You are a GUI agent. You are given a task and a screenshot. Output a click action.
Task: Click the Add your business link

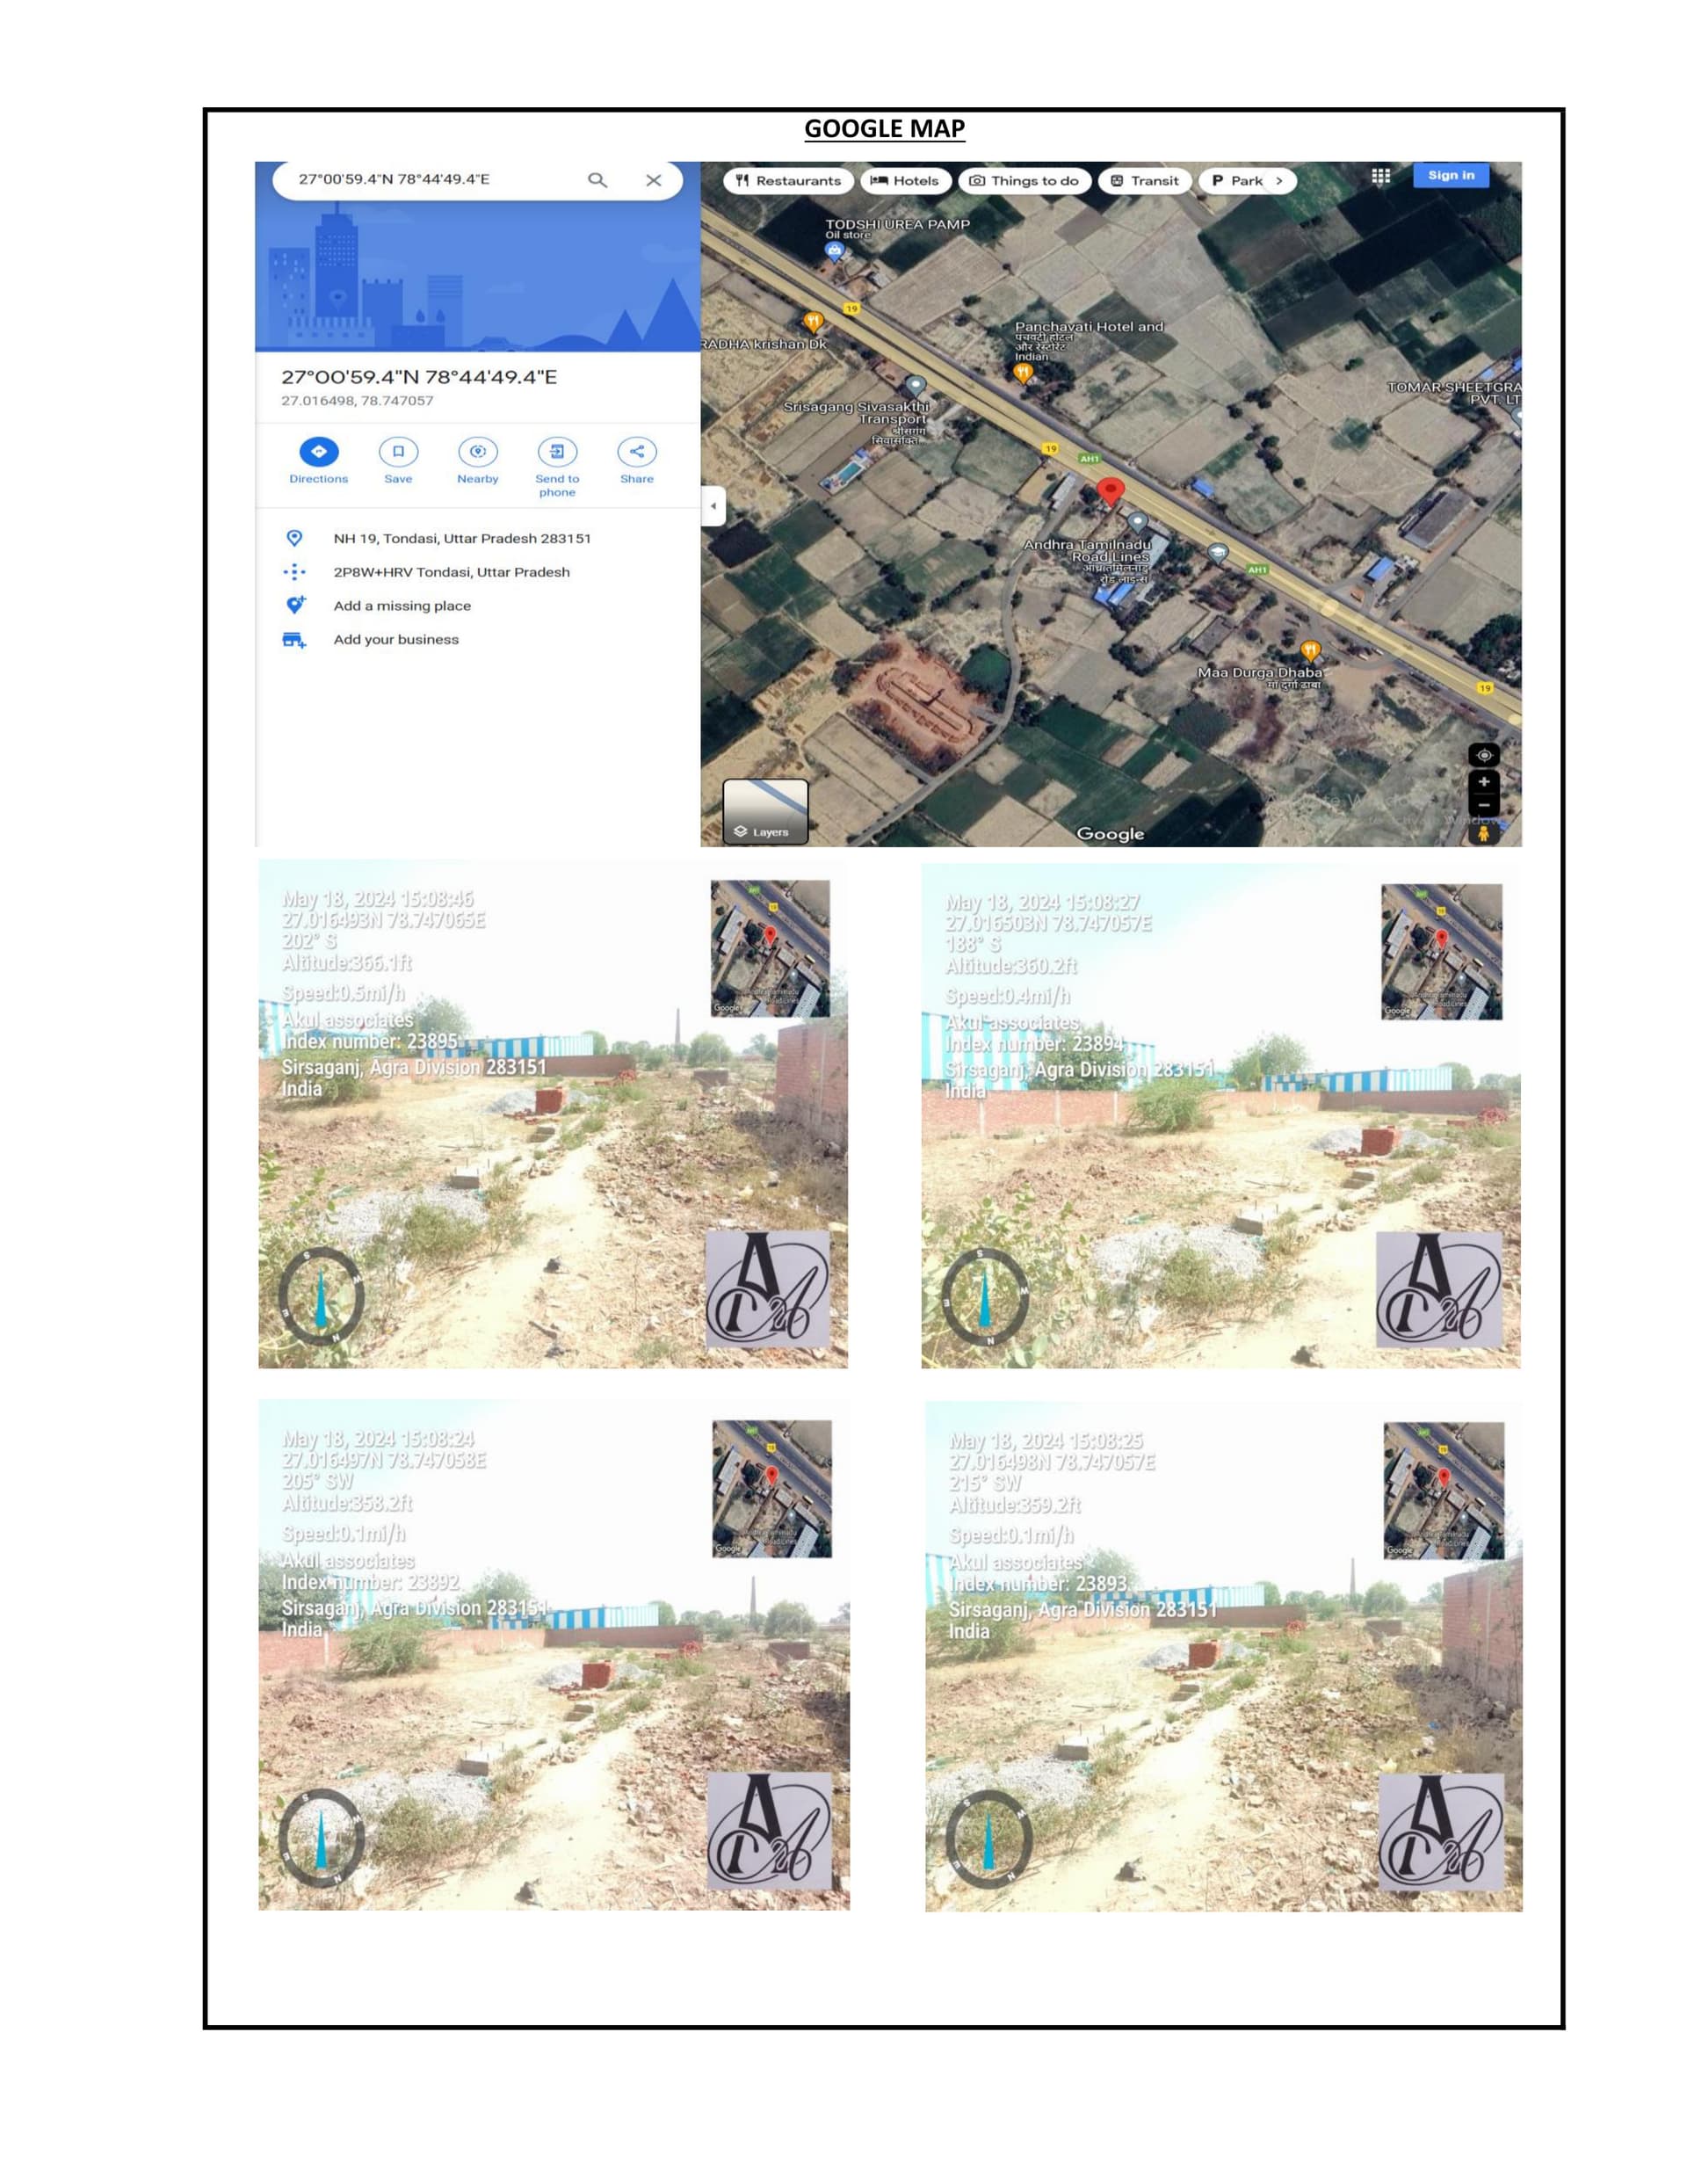coord(396,640)
